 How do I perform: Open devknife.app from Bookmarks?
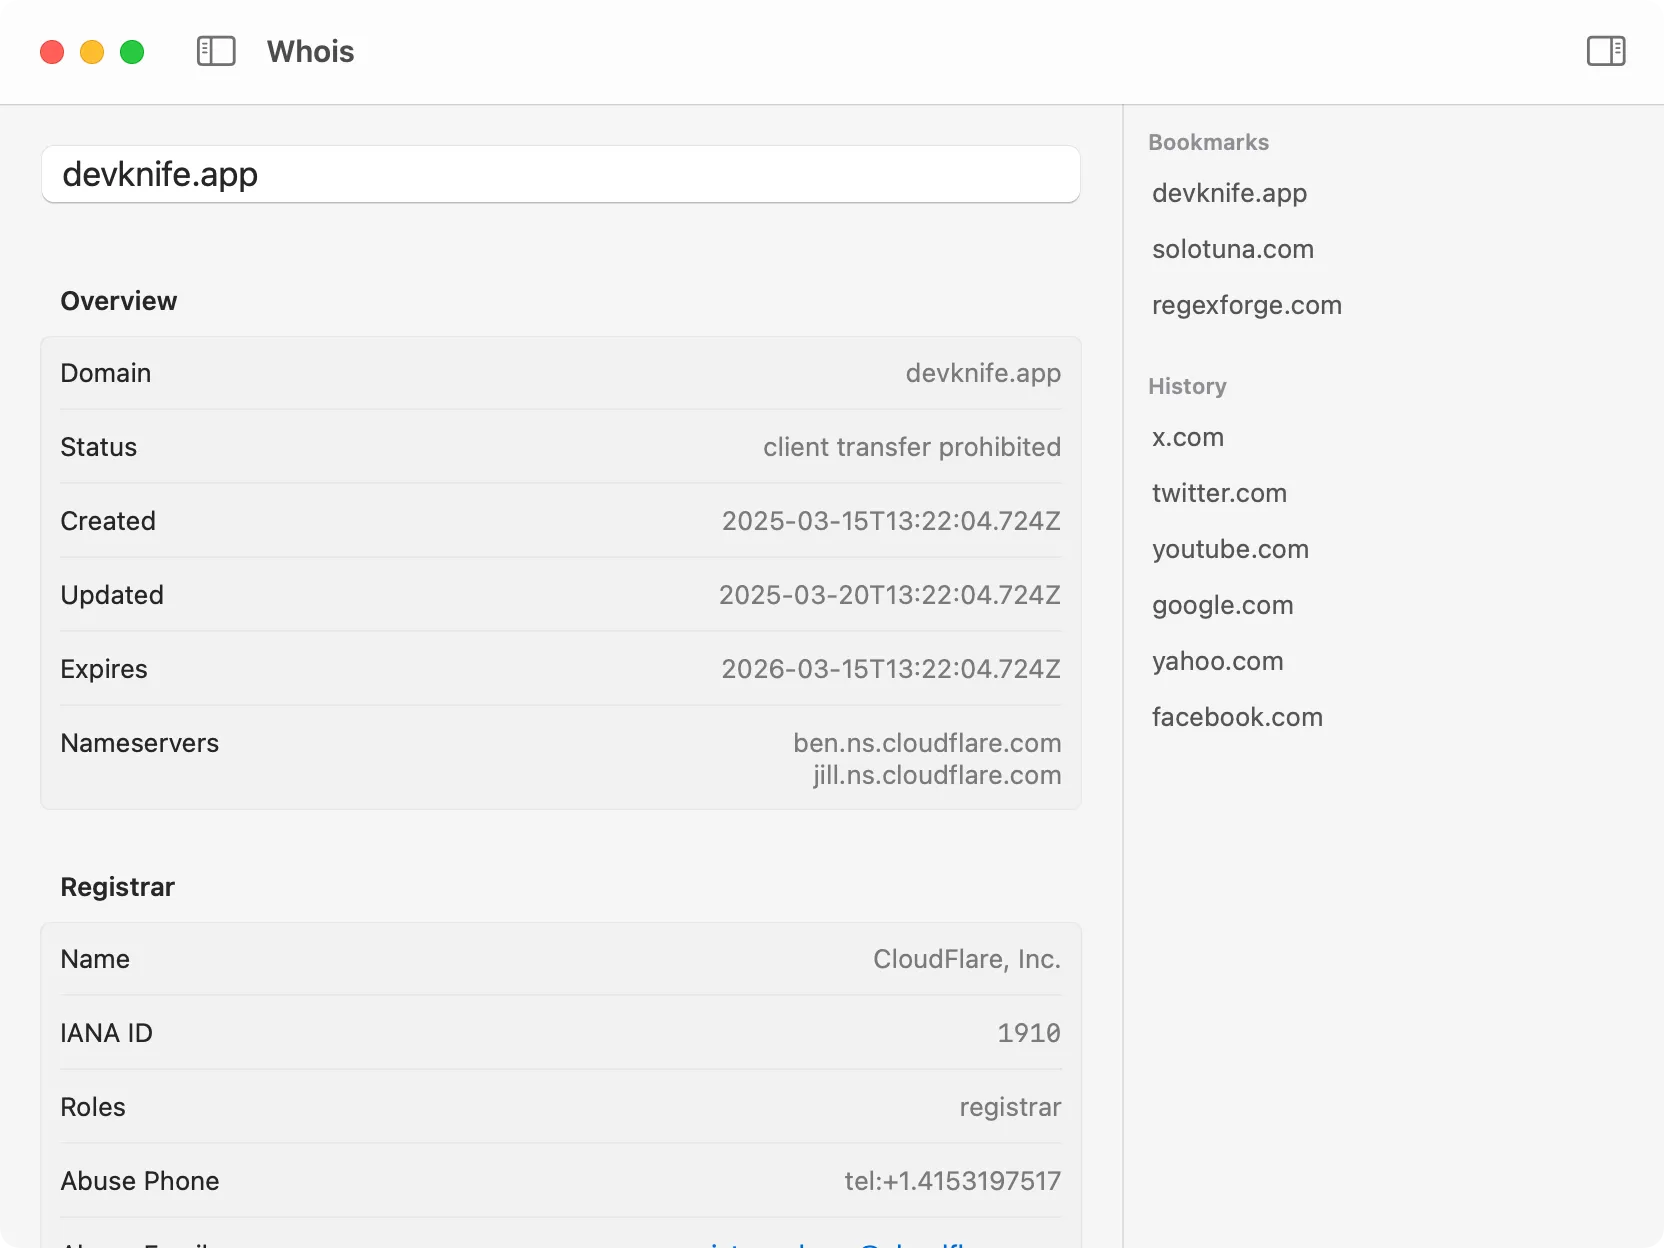tap(1229, 194)
